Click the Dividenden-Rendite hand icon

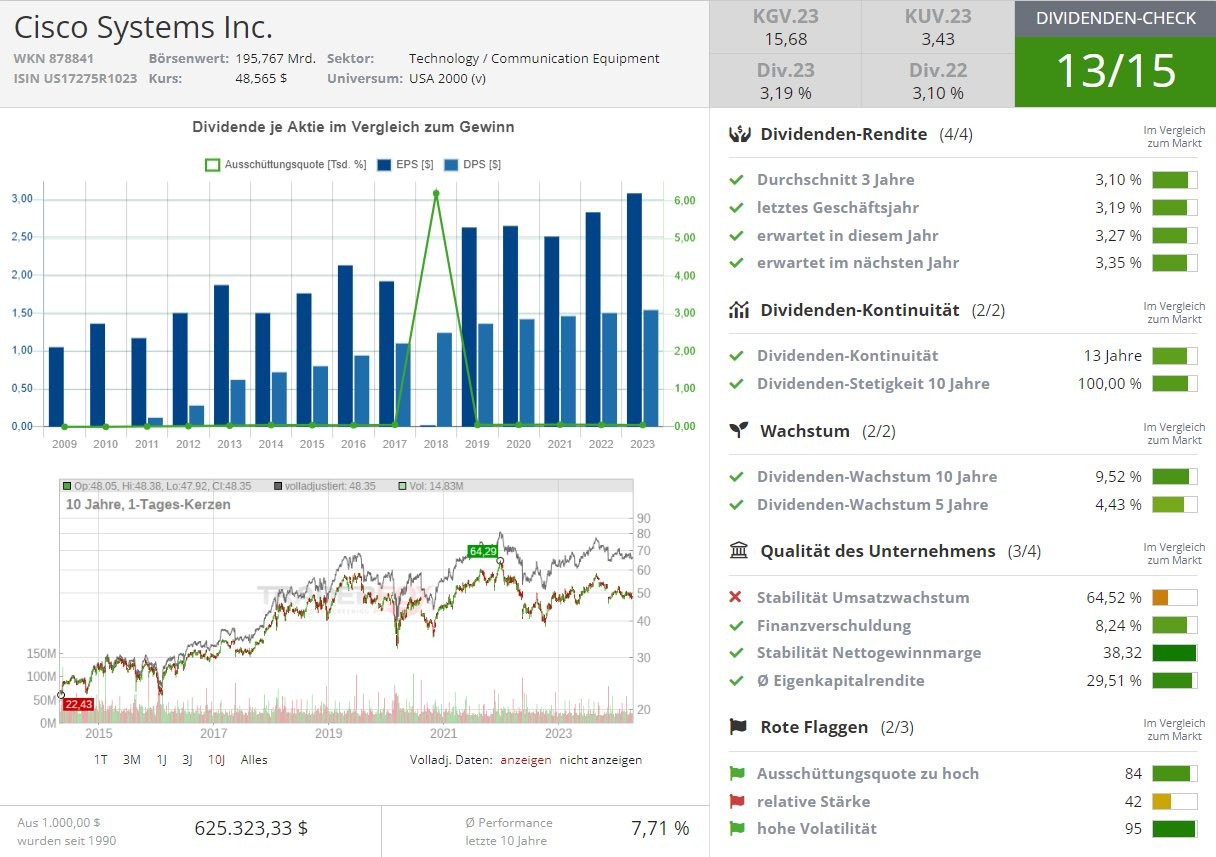[739, 134]
